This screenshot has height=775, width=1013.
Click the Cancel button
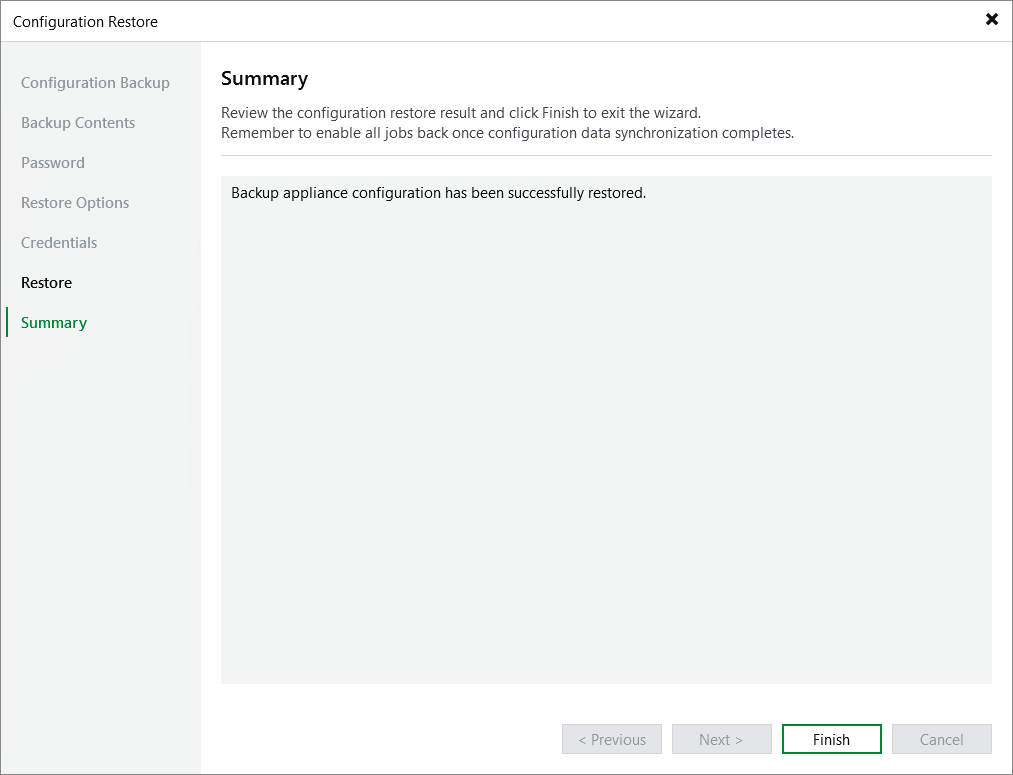click(x=940, y=739)
